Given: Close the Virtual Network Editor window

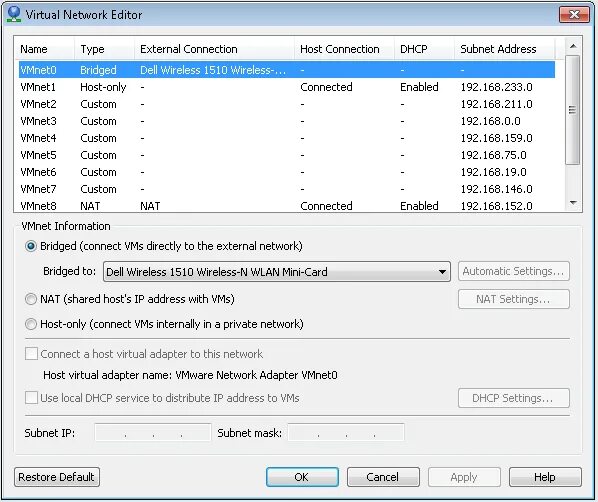Looking at the screenshot, I should (574, 14).
